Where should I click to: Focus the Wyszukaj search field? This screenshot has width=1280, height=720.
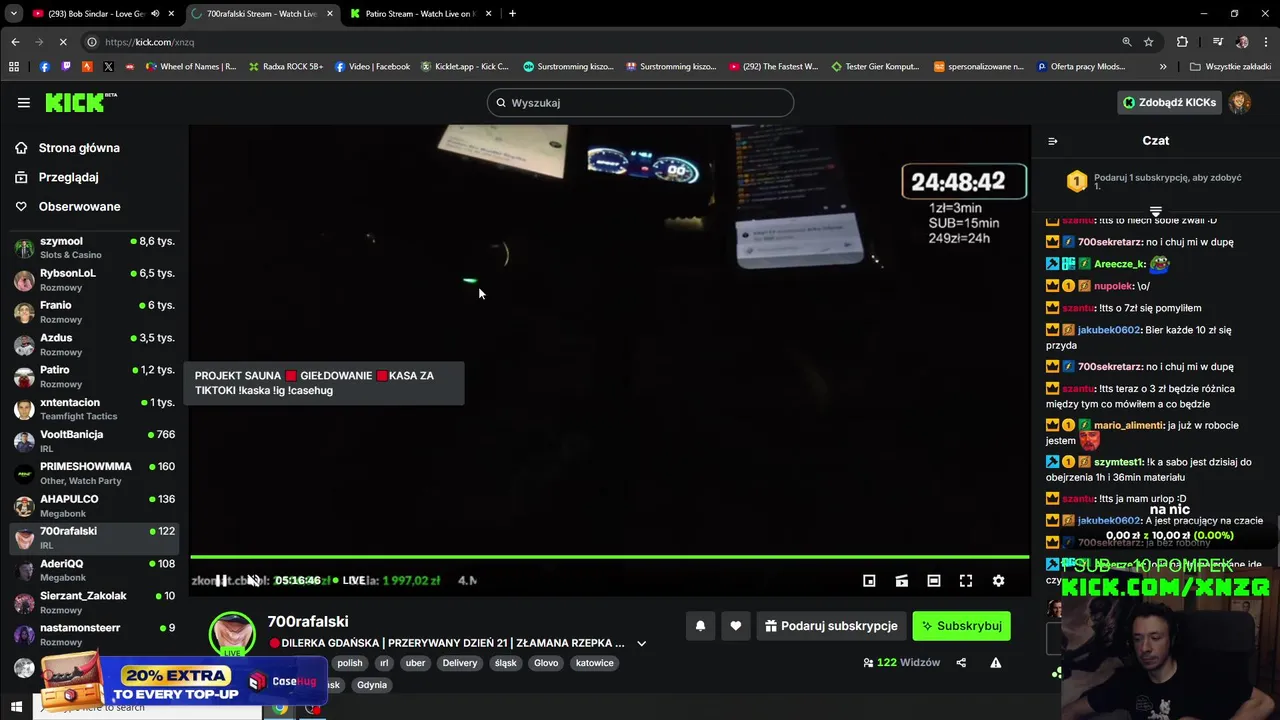click(640, 102)
